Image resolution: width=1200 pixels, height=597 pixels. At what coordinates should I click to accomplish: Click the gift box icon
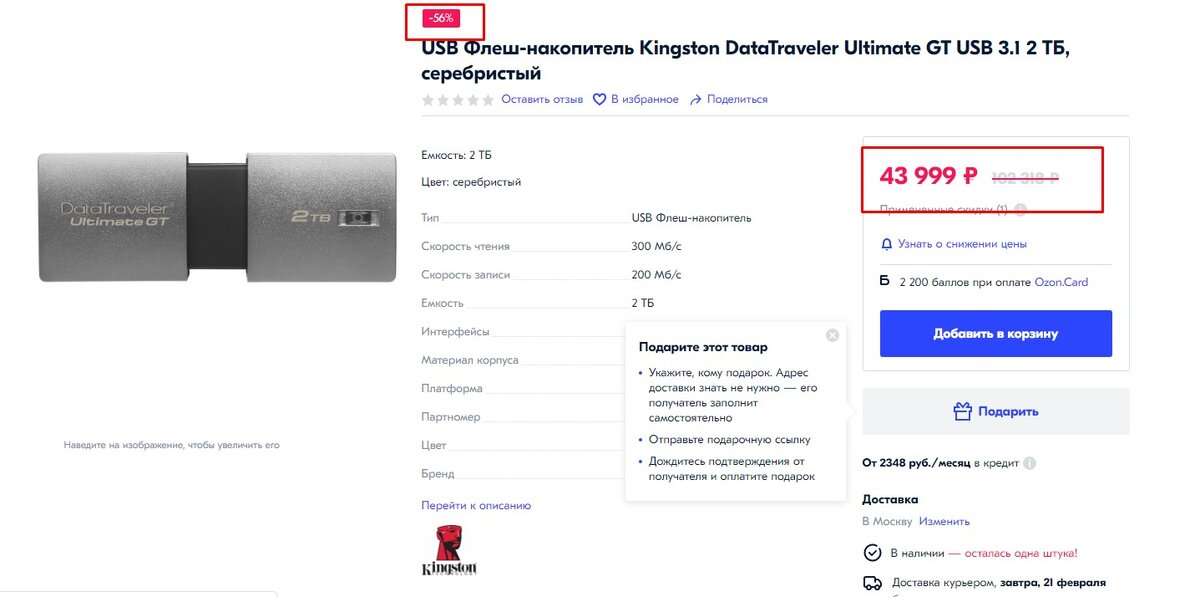(962, 411)
